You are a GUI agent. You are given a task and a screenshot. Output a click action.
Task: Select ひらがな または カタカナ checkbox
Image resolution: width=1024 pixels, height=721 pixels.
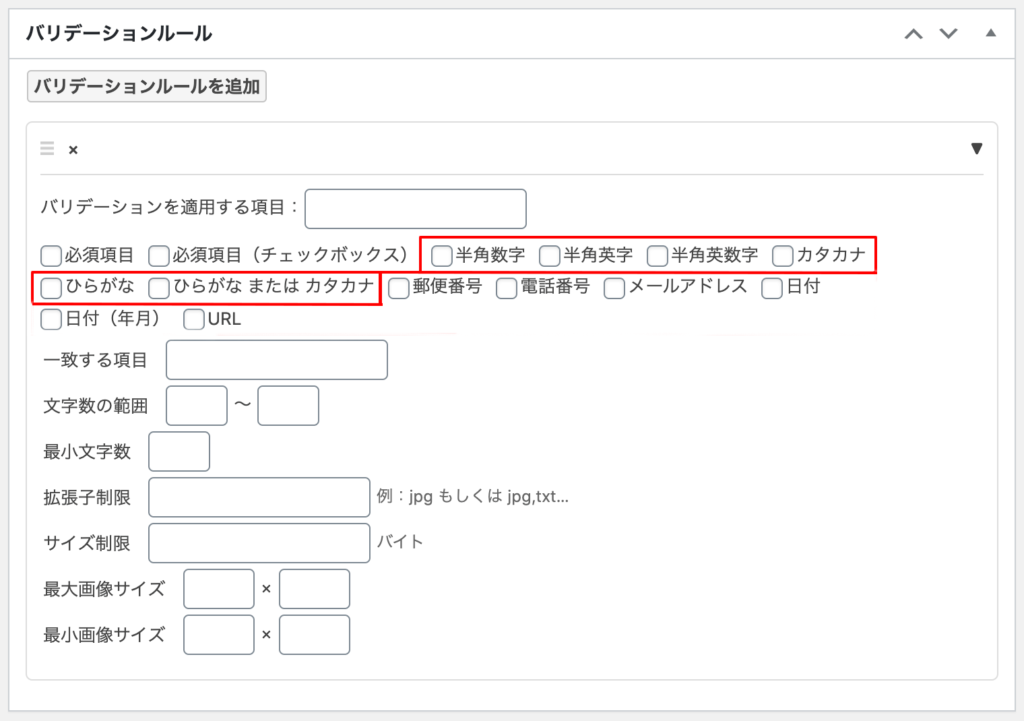159,287
